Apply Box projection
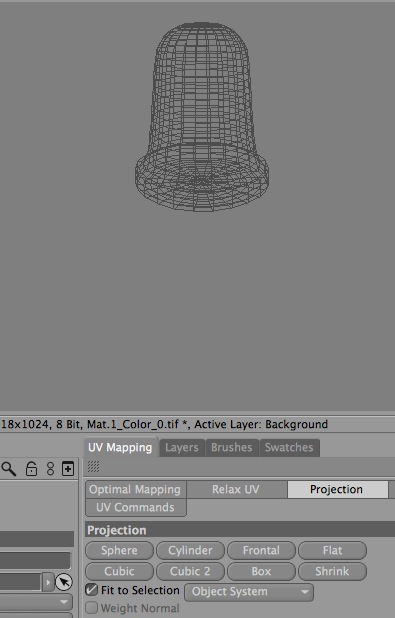The height and width of the screenshot is (618, 395). point(261,571)
